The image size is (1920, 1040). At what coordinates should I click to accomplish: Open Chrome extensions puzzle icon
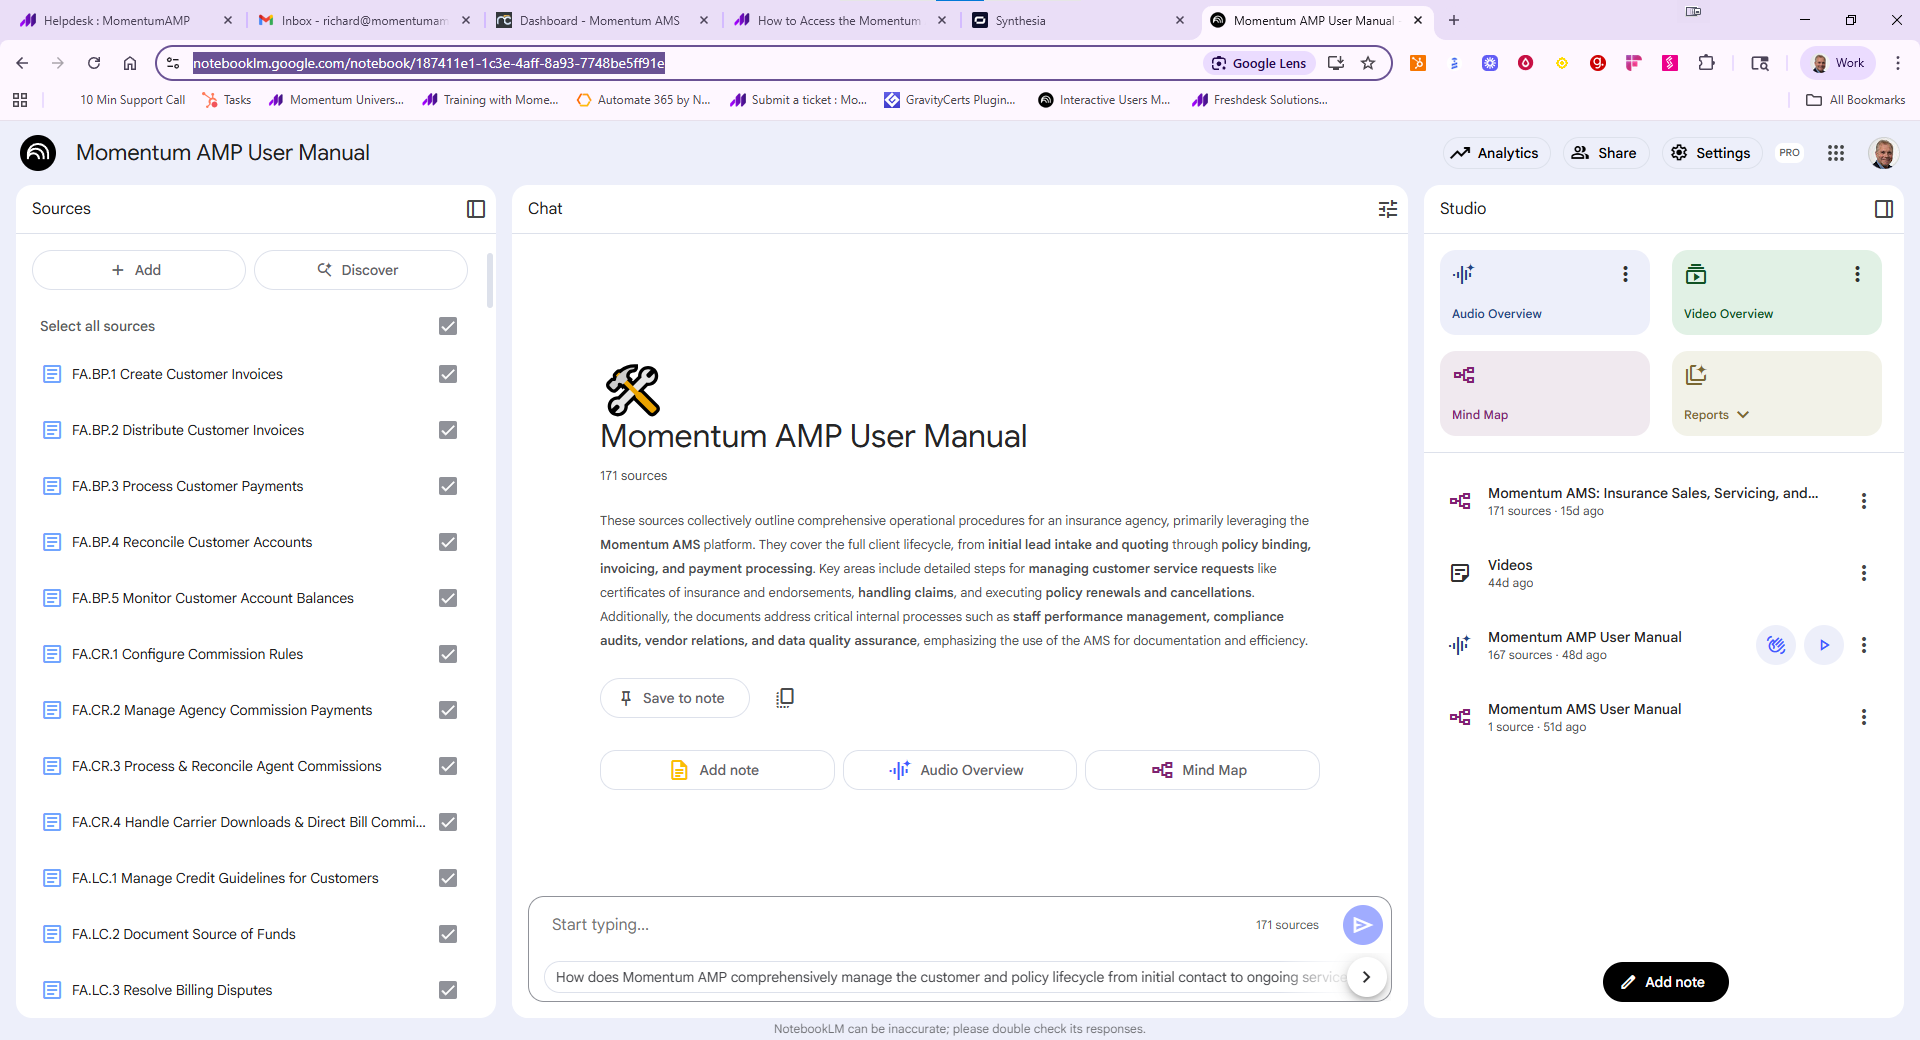(1706, 63)
